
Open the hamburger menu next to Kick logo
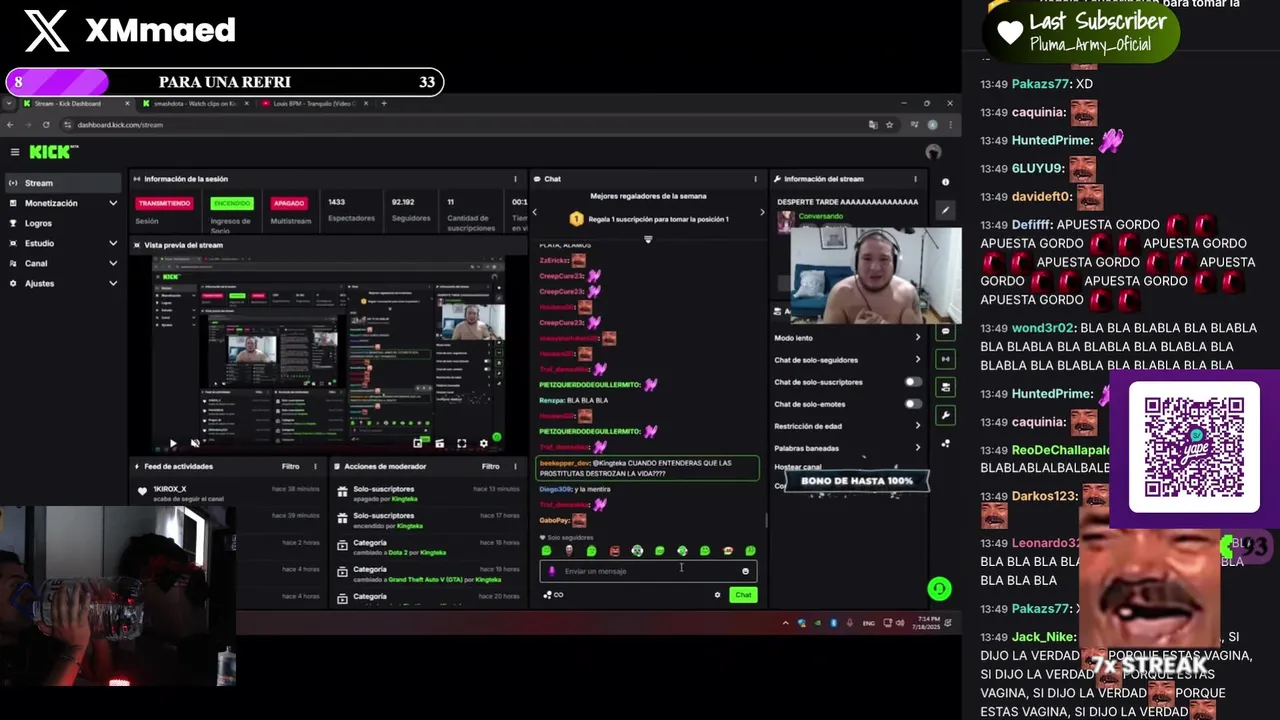pyautogui.click(x=15, y=152)
